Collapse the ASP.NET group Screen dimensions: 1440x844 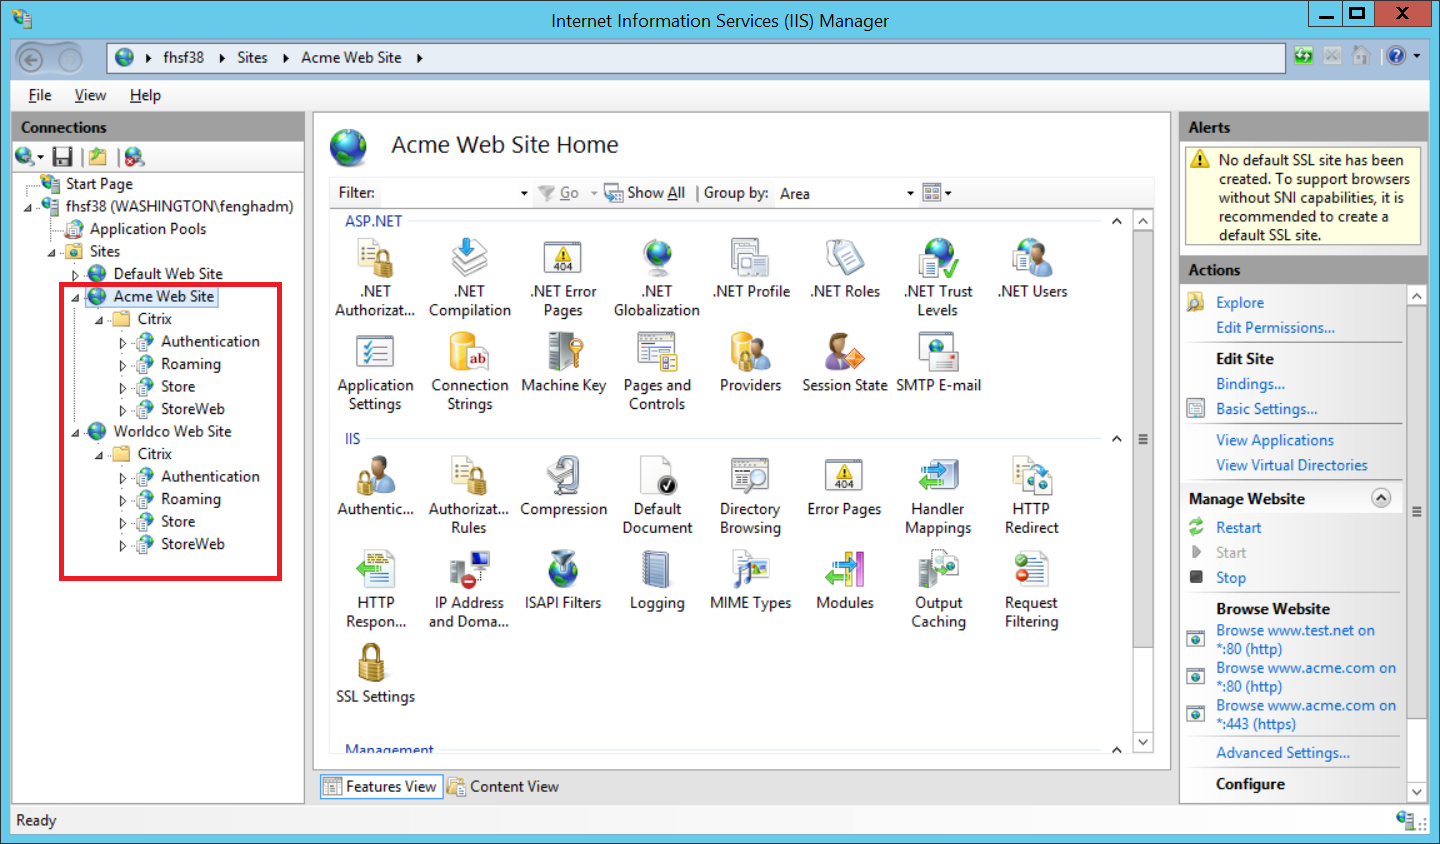(x=1117, y=221)
